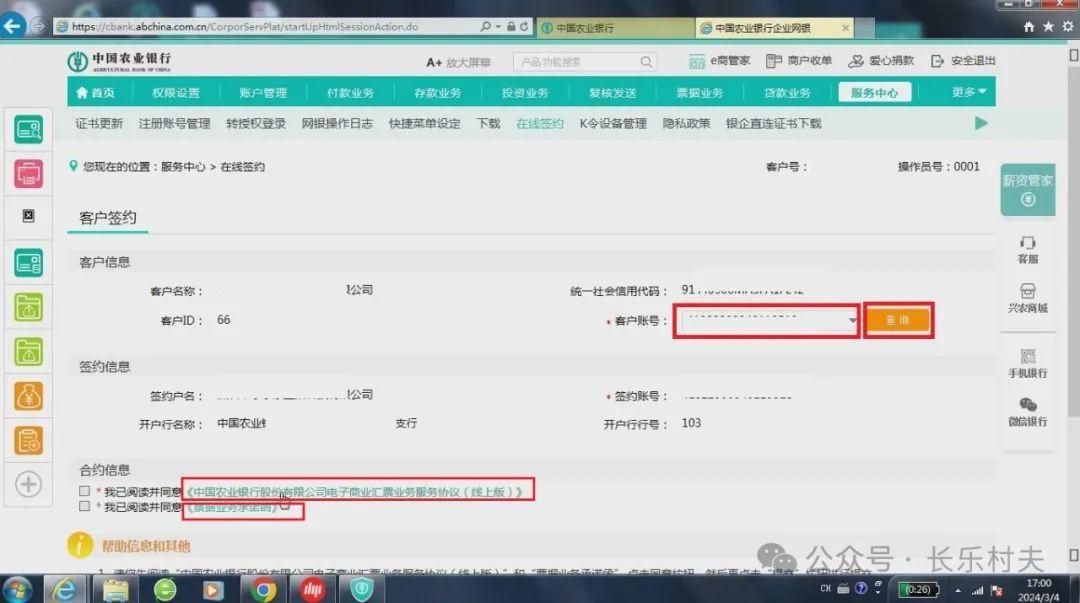The image size is (1080, 603).
Task: Open Internet Explorer in taskbar
Action: [65, 590]
